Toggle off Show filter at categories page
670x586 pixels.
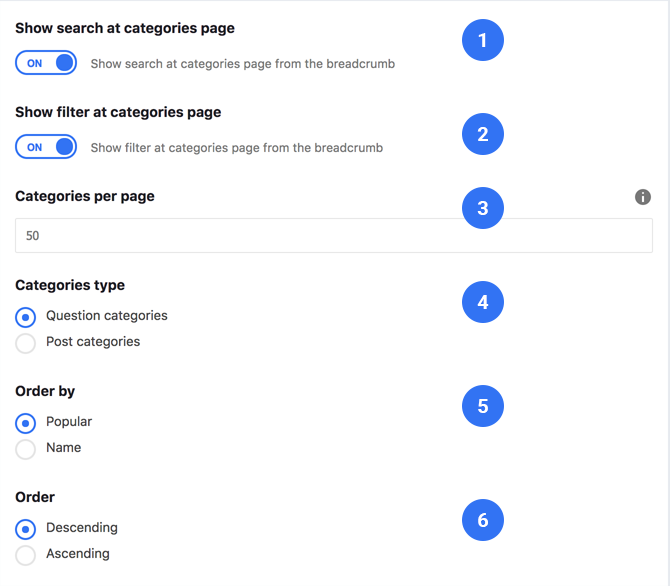[x=46, y=147]
